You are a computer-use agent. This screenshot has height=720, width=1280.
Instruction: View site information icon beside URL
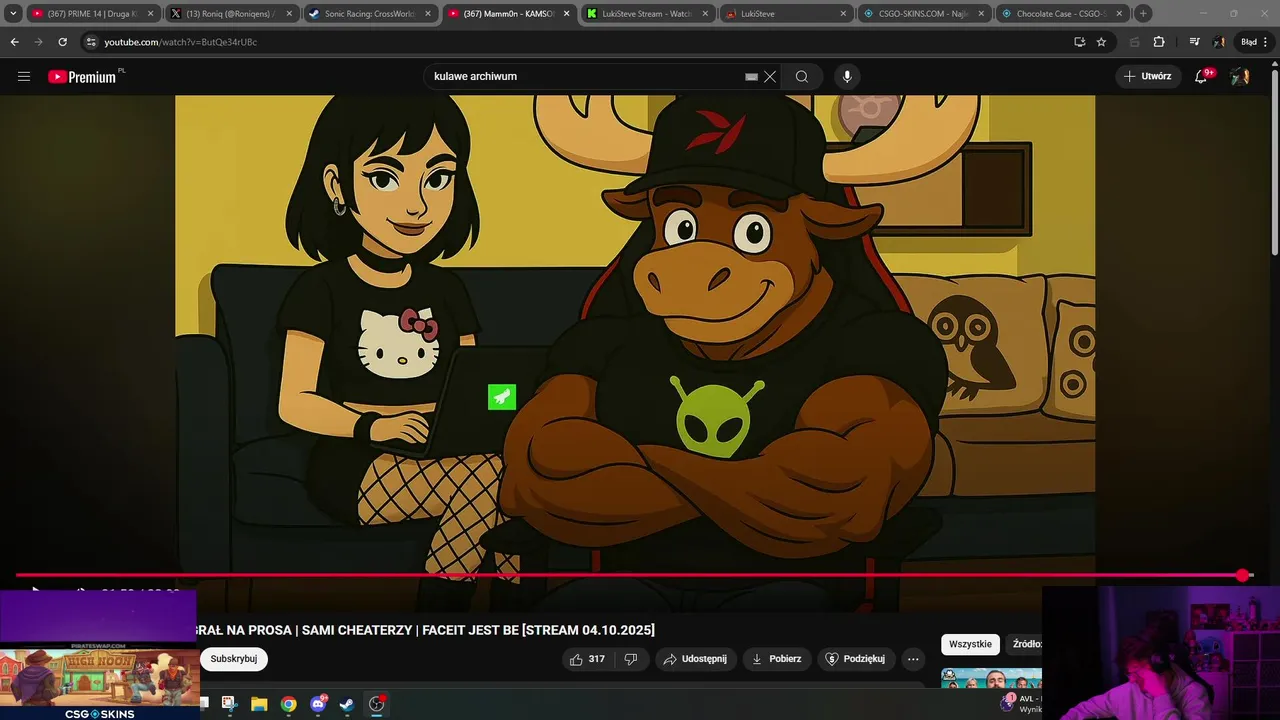[x=91, y=42]
